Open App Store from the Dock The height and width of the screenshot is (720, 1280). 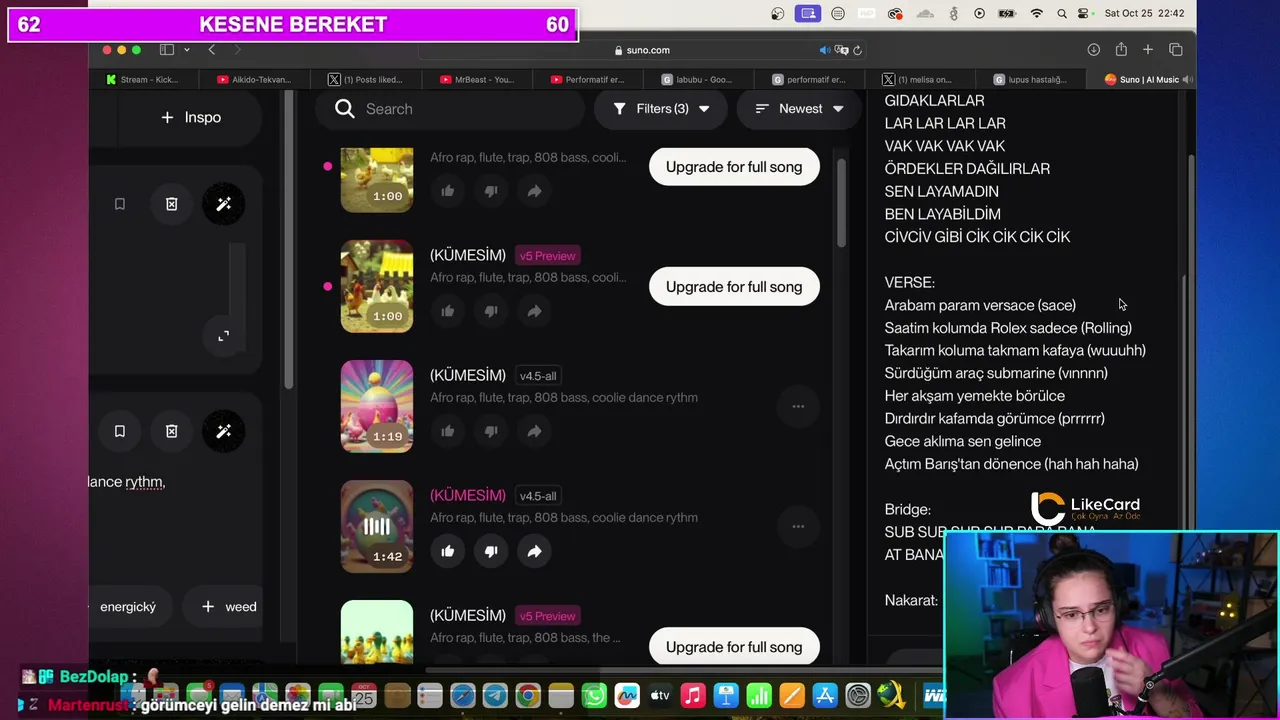coord(825,695)
